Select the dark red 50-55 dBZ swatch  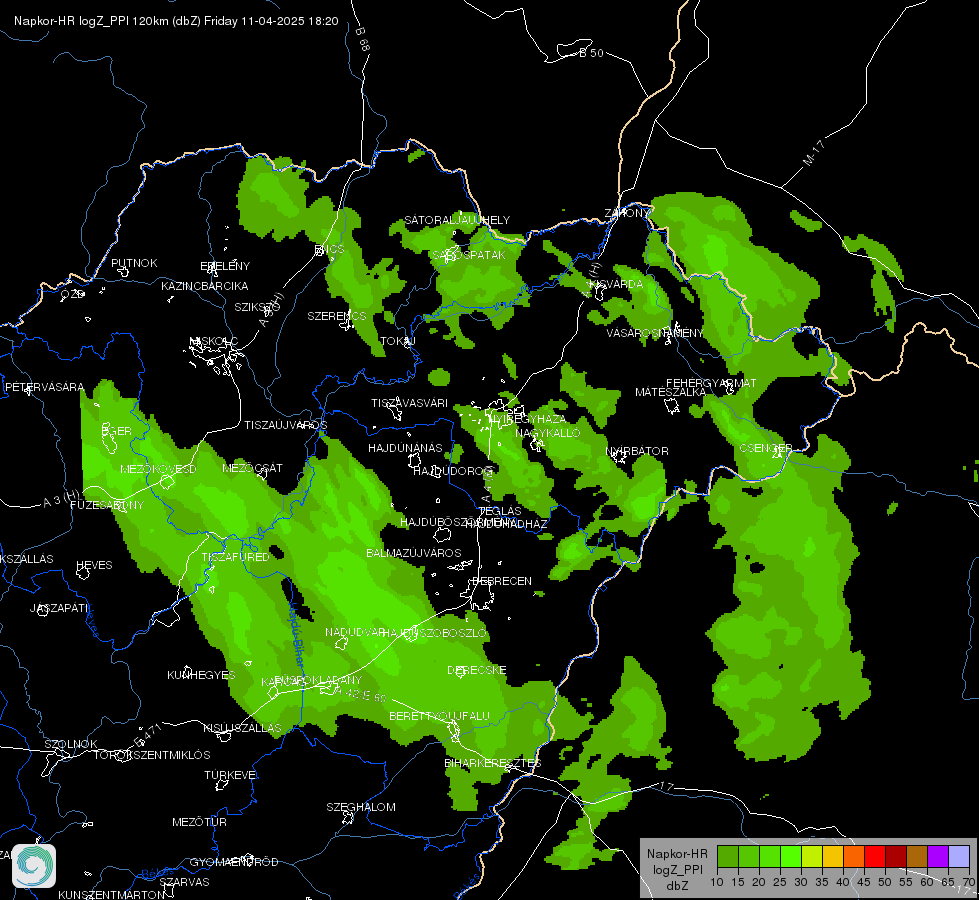(x=896, y=856)
